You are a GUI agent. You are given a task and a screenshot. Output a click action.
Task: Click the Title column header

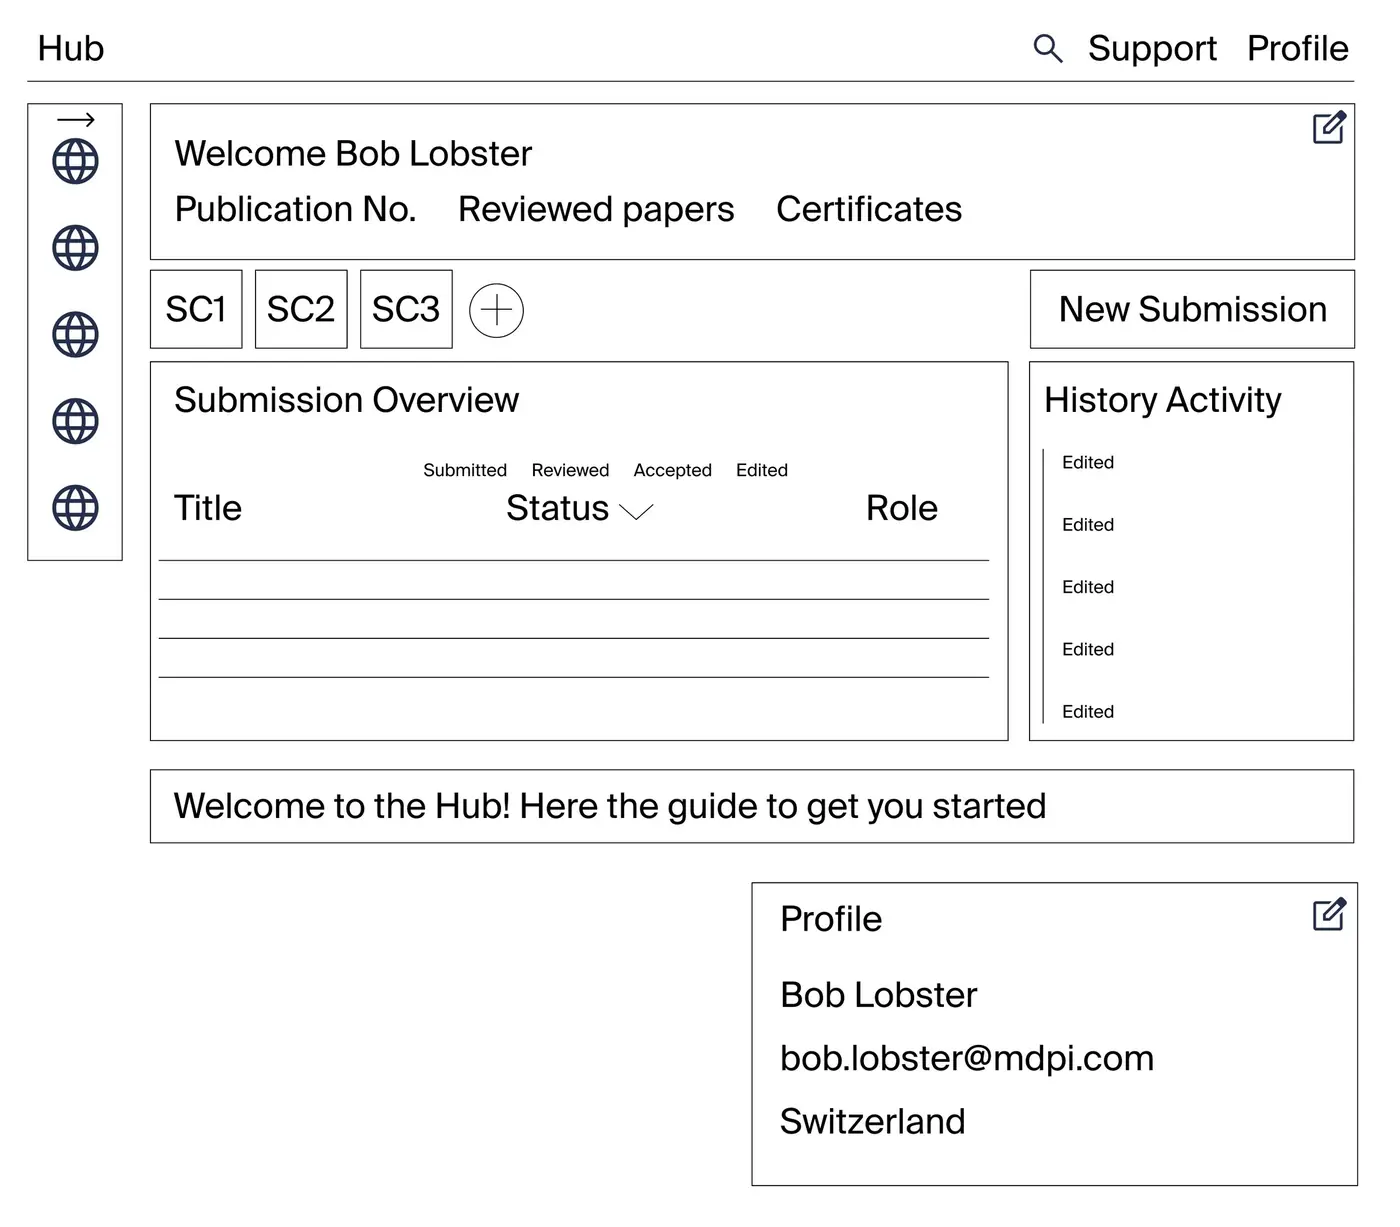tap(208, 508)
